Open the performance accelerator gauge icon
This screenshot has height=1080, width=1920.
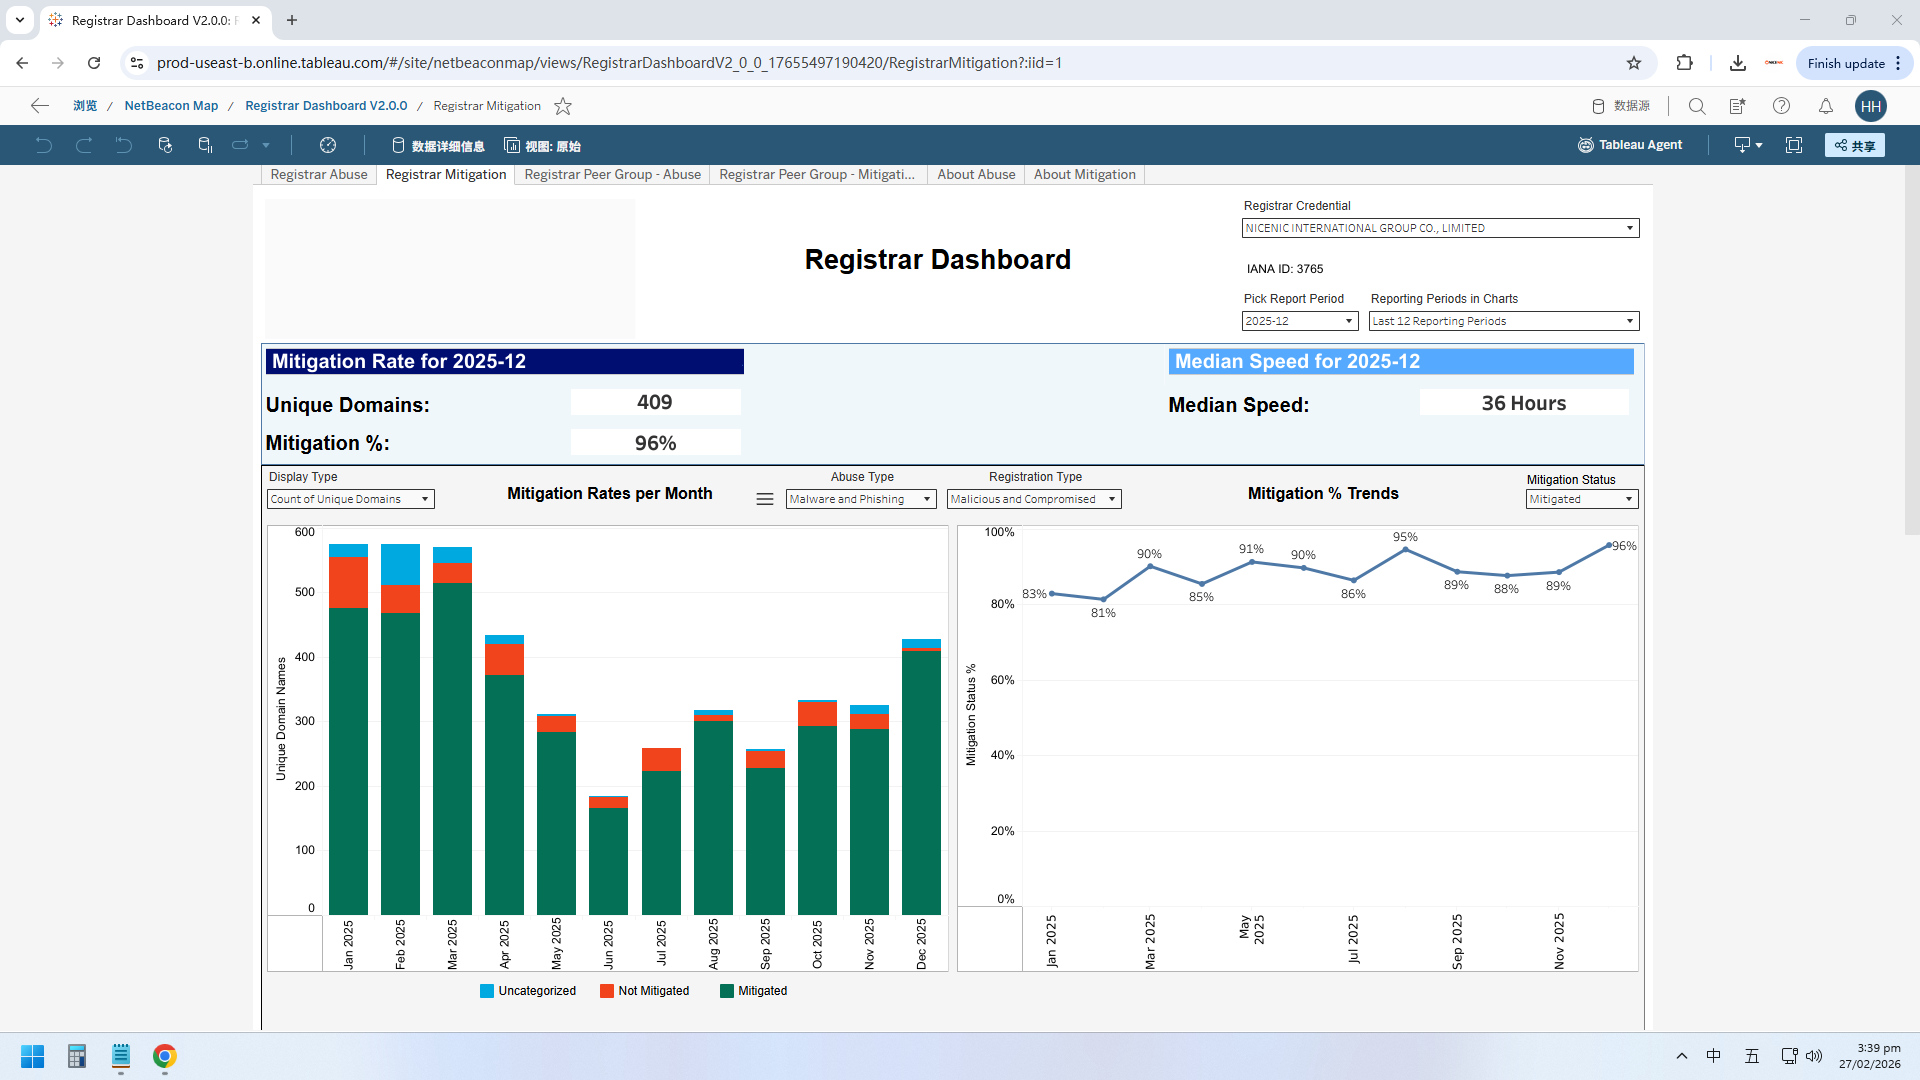click(328, 145)
